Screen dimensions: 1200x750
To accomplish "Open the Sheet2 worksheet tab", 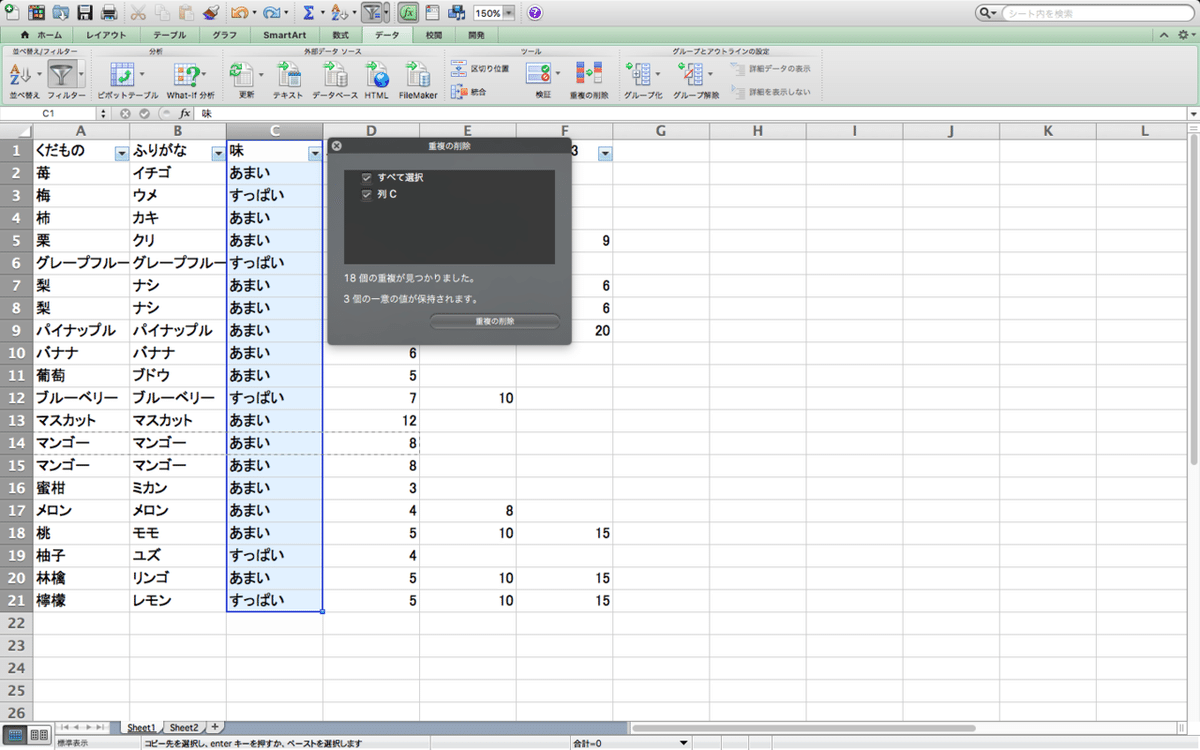I will coord(183,727).
